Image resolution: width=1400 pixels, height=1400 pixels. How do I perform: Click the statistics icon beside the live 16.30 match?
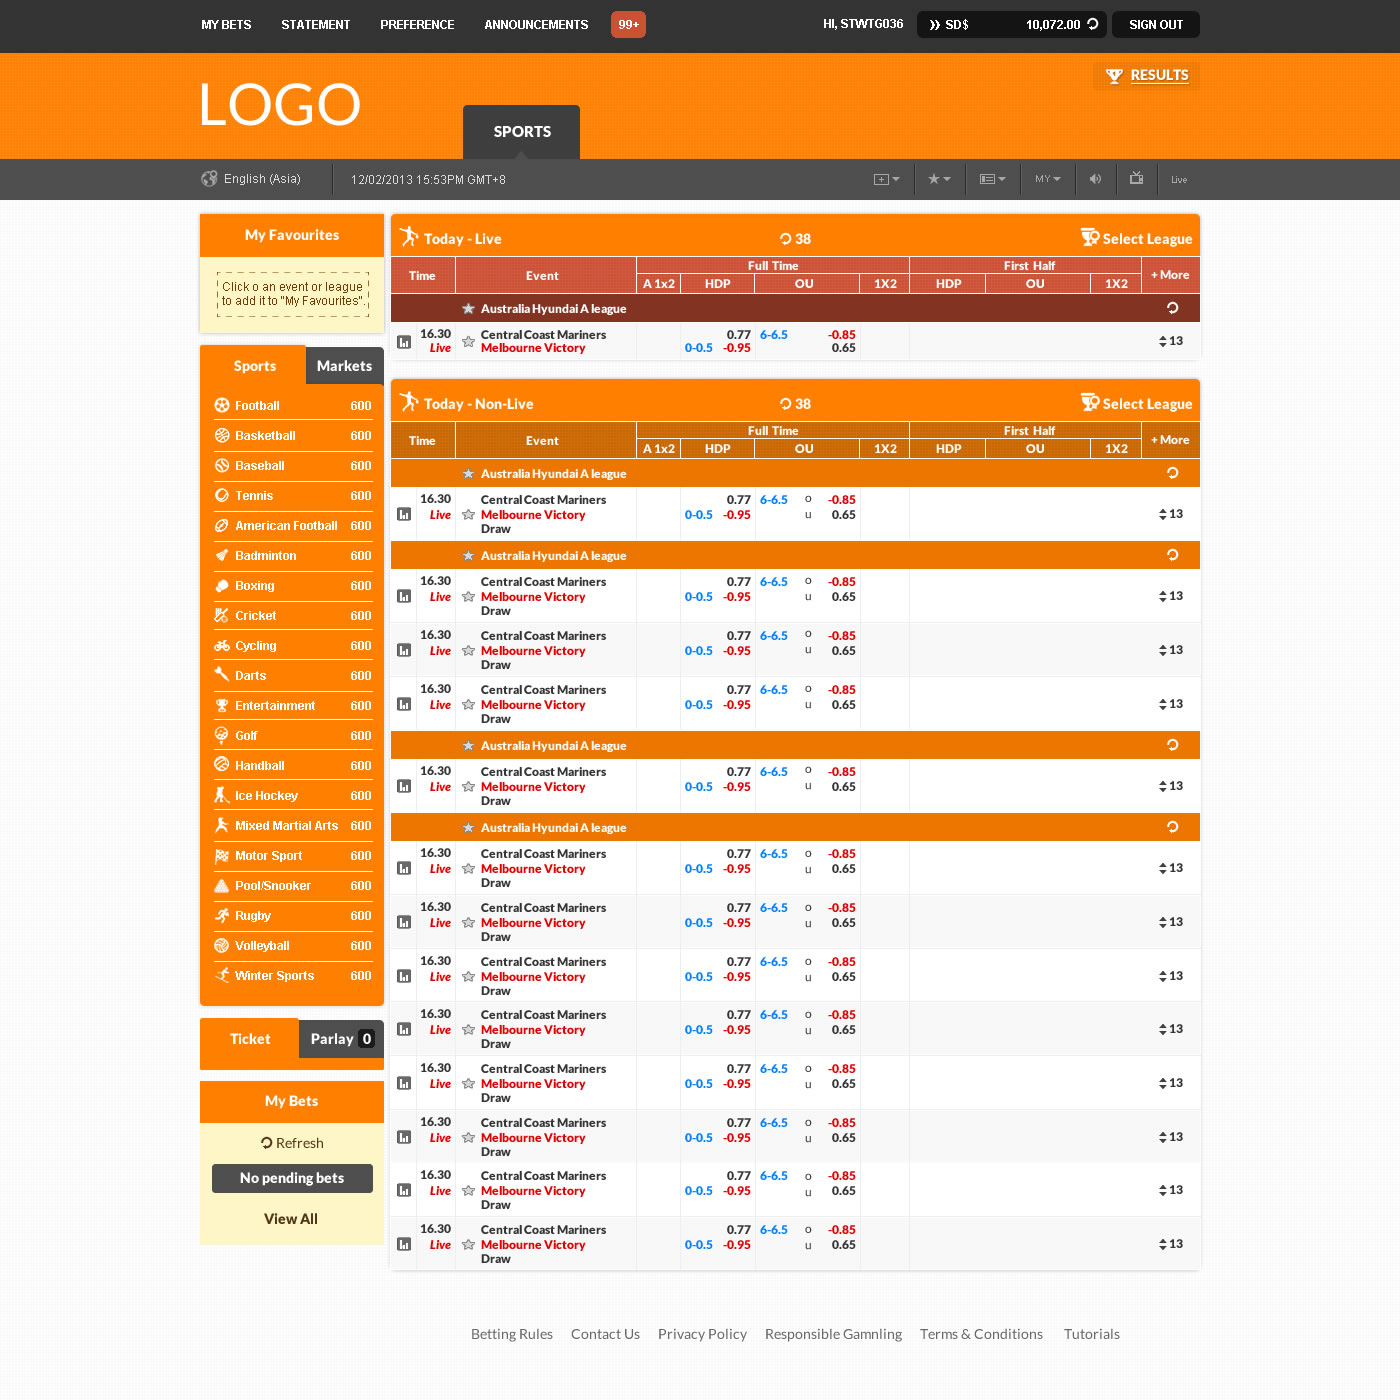[x=403, y=341]
